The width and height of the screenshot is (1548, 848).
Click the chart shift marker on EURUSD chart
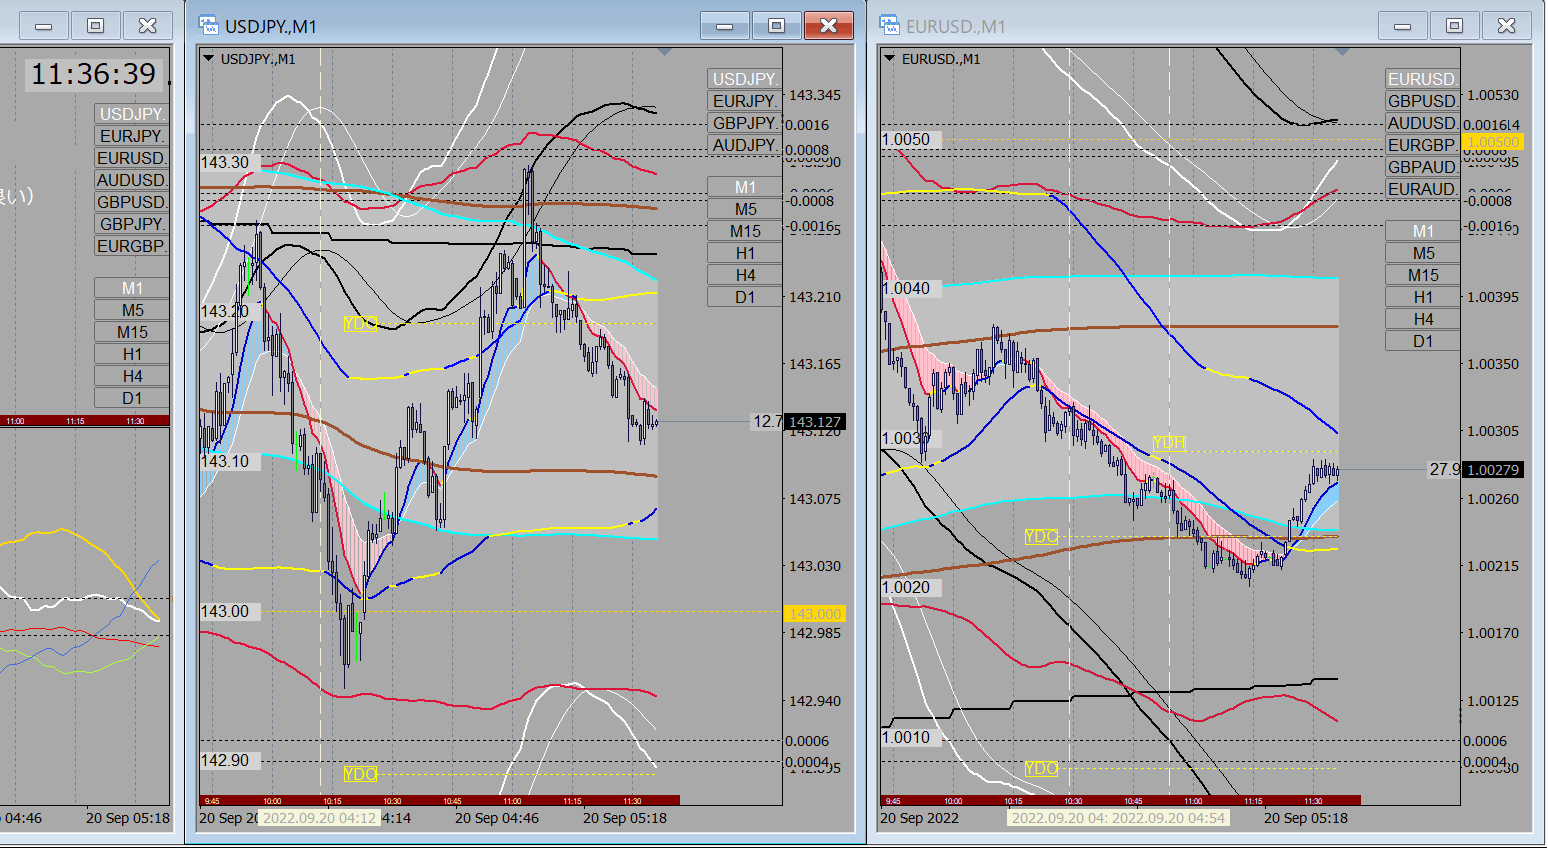click(1343, 52)
